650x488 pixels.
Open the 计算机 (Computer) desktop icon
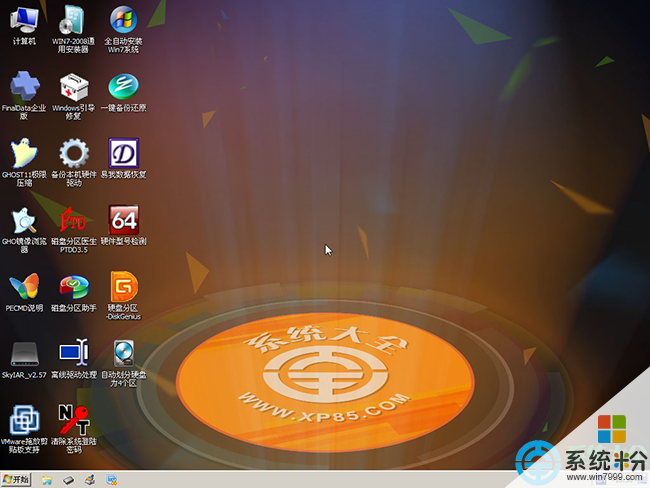(24, 20)
